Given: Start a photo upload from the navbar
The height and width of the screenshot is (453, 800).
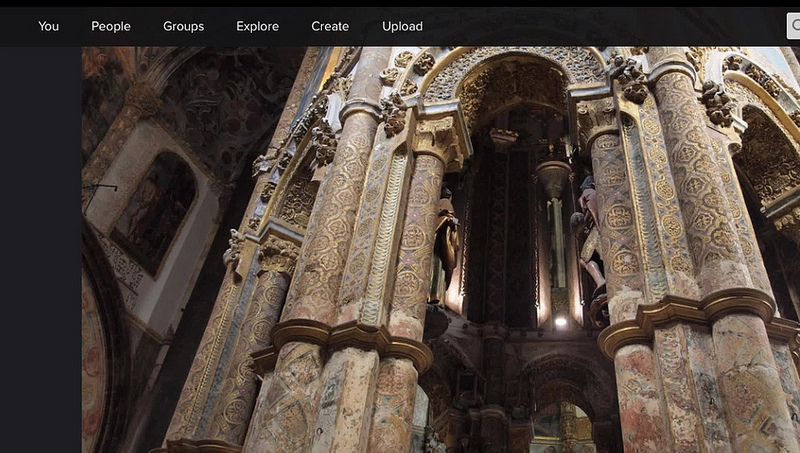Looking at the screenshot, I should tap(402, 26).
